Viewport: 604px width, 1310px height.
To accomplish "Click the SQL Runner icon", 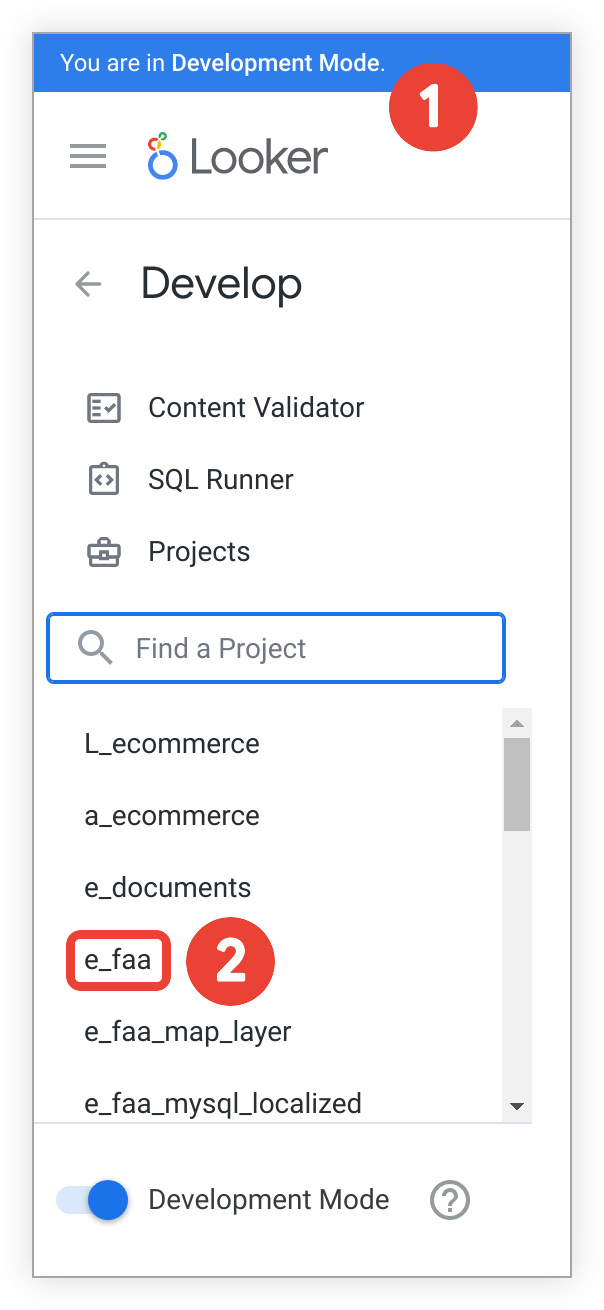I will pos(104,480).
